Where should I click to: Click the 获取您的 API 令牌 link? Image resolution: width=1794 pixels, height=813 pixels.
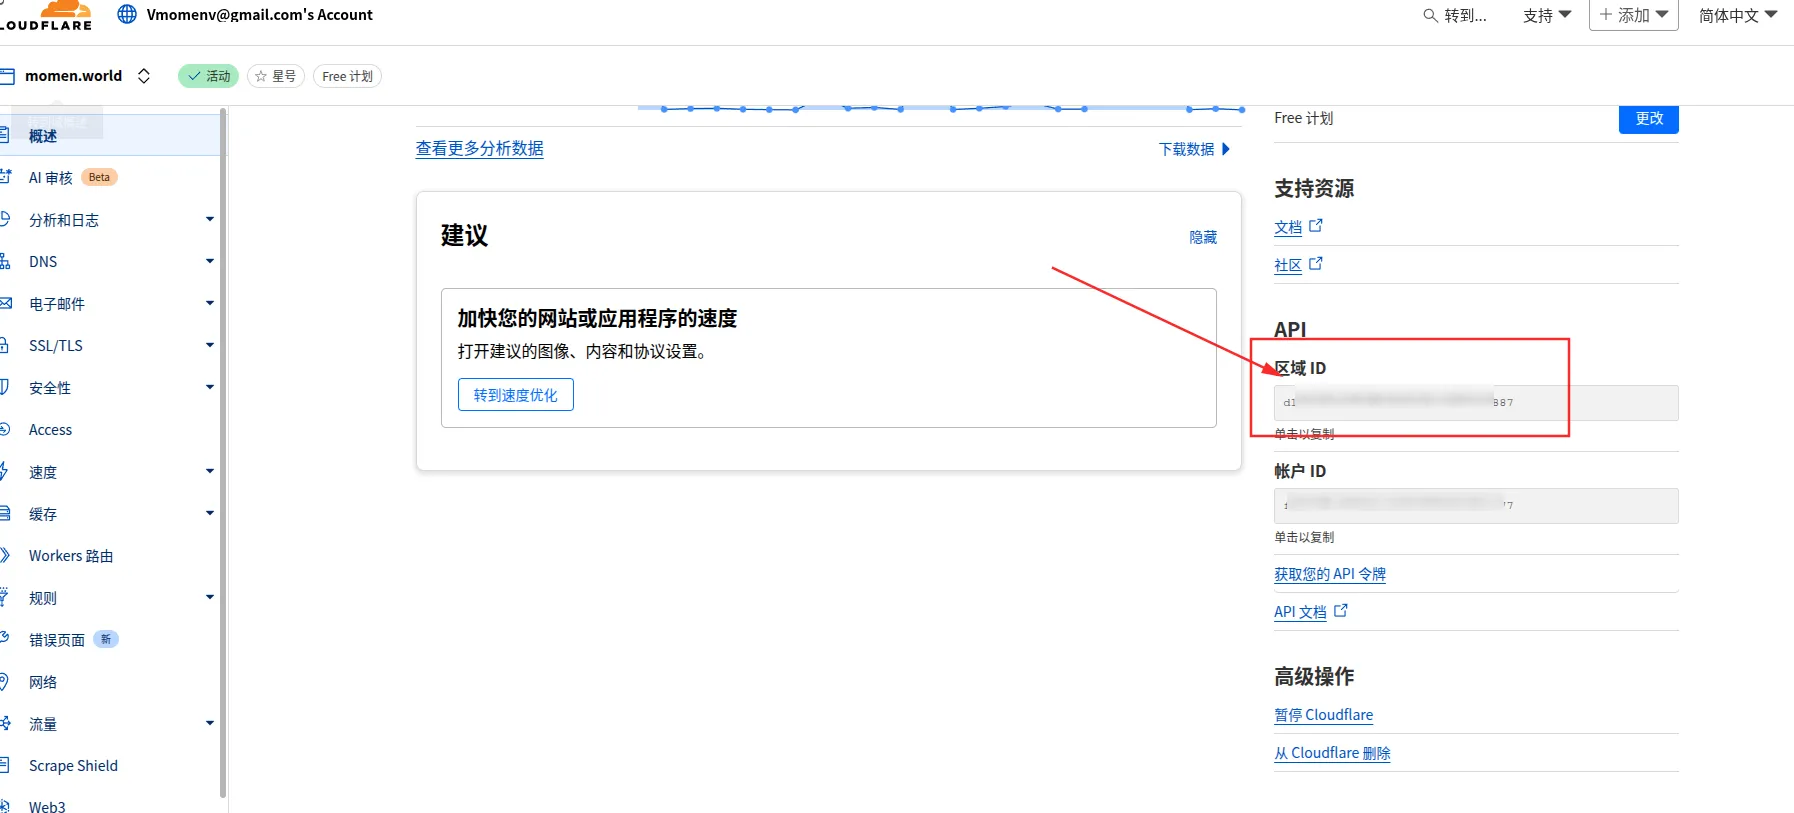pos(1330,574)
